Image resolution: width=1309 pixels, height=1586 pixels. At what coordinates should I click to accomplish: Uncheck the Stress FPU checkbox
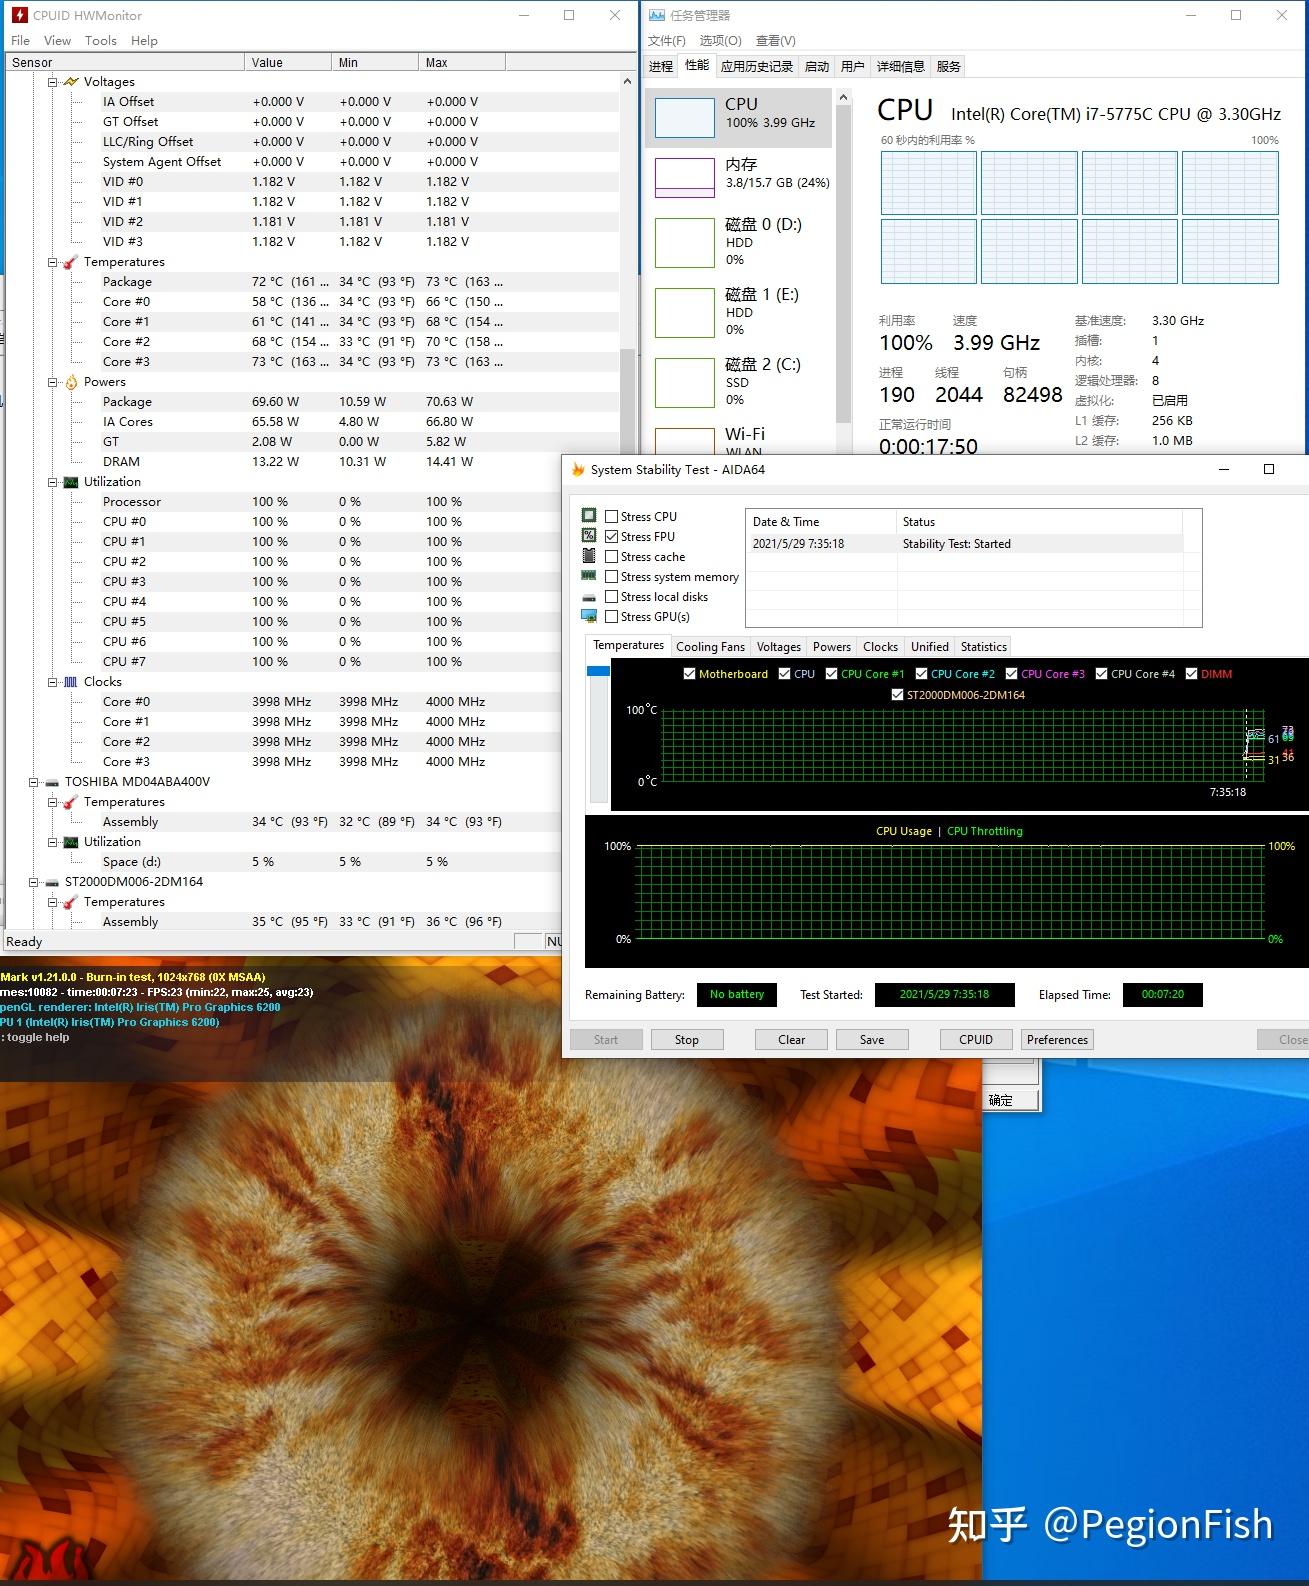[x=612, y=537]
